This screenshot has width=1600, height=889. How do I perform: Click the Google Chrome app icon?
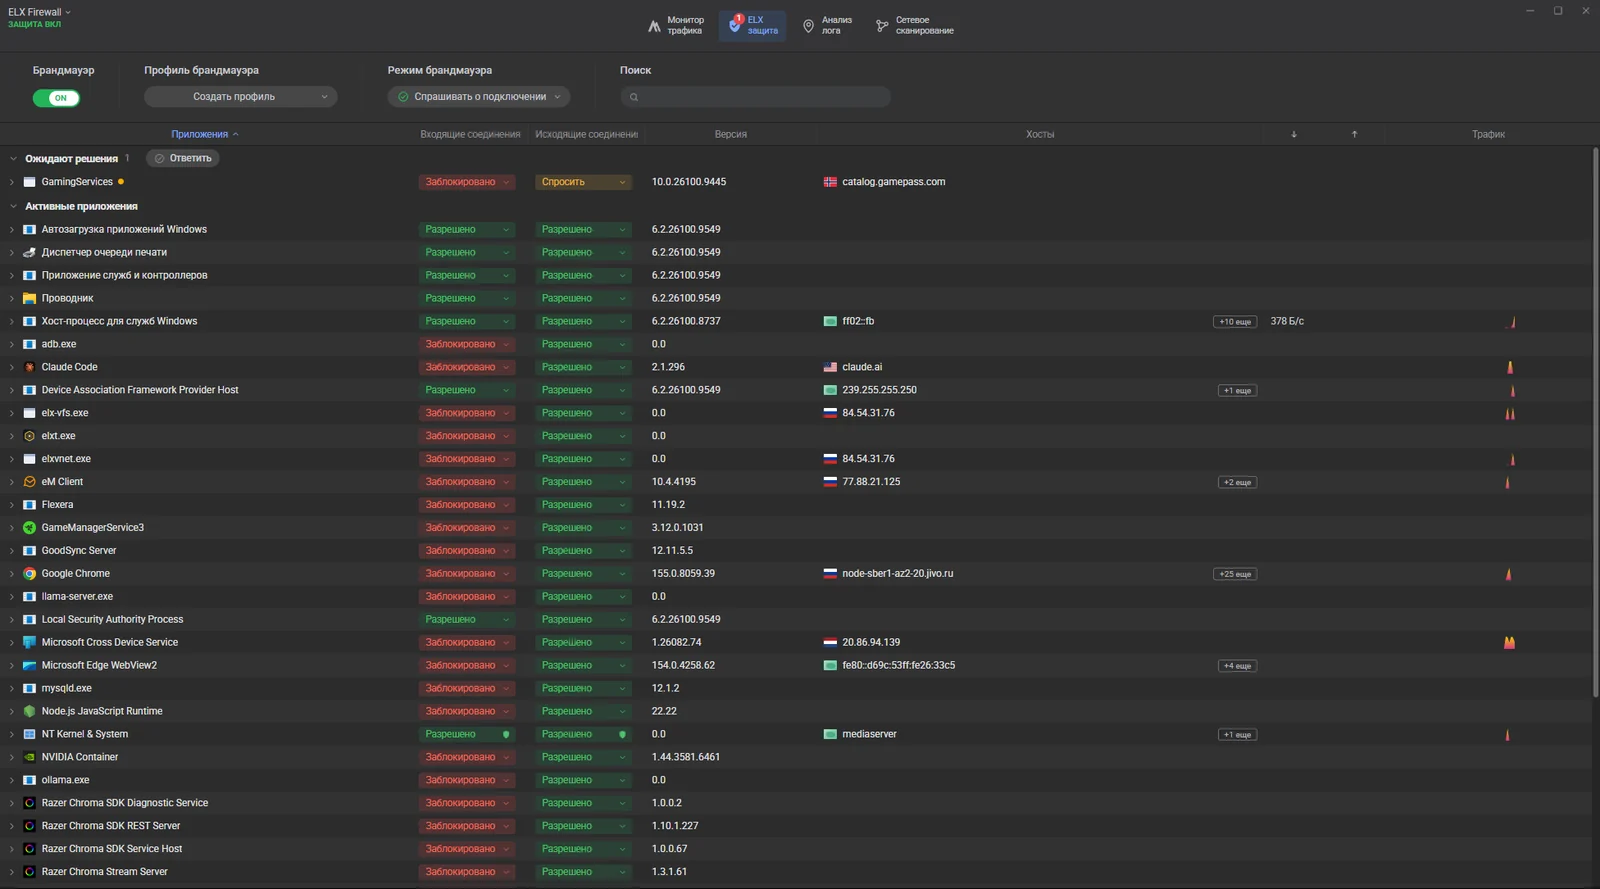coord(29,574)
